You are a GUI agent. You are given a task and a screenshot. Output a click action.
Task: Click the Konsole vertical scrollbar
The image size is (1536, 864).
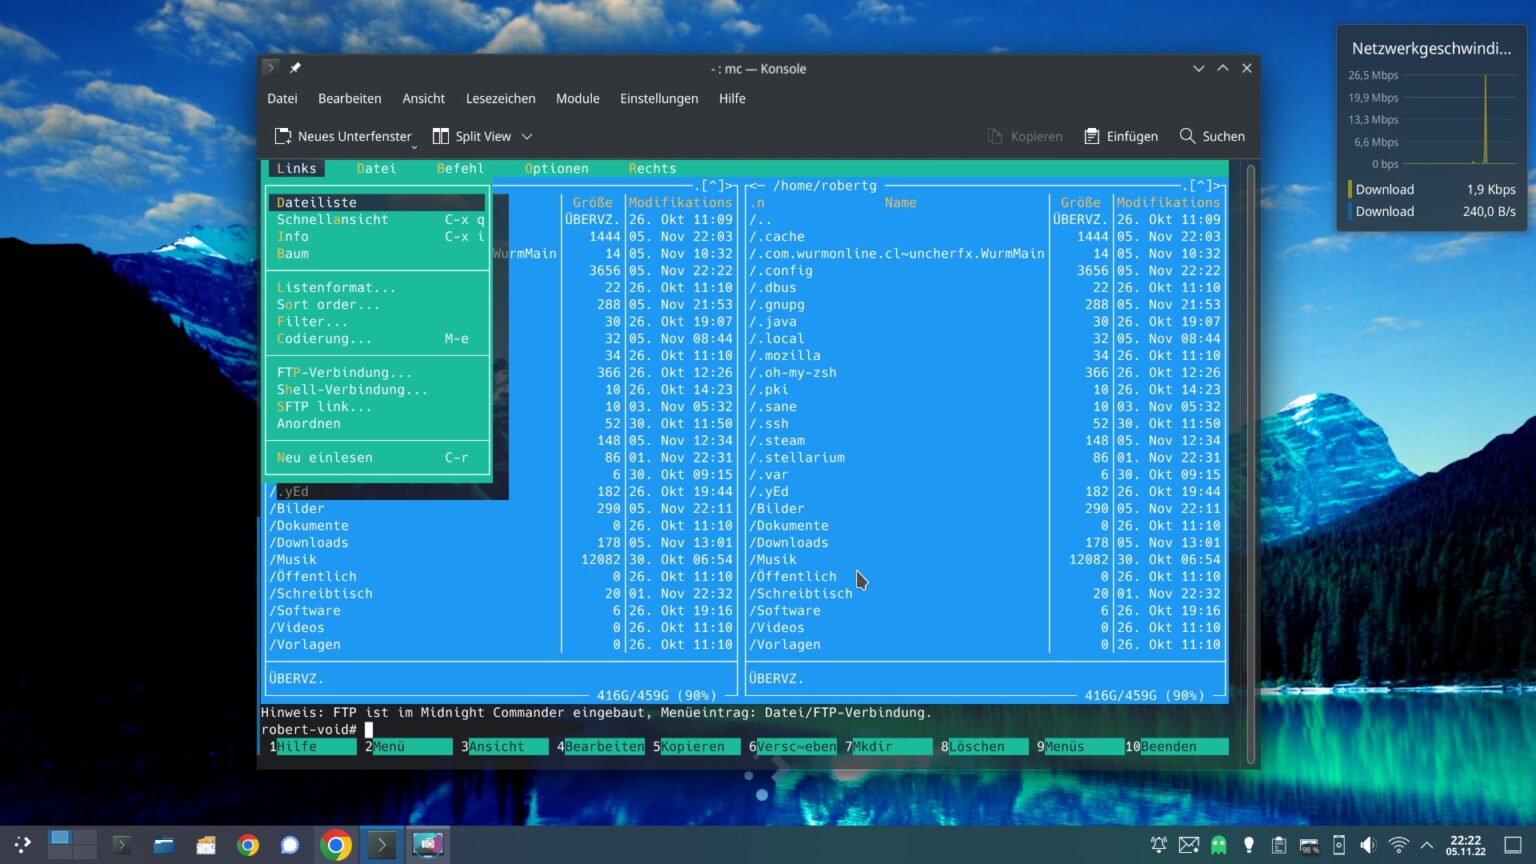[1250, 463]
